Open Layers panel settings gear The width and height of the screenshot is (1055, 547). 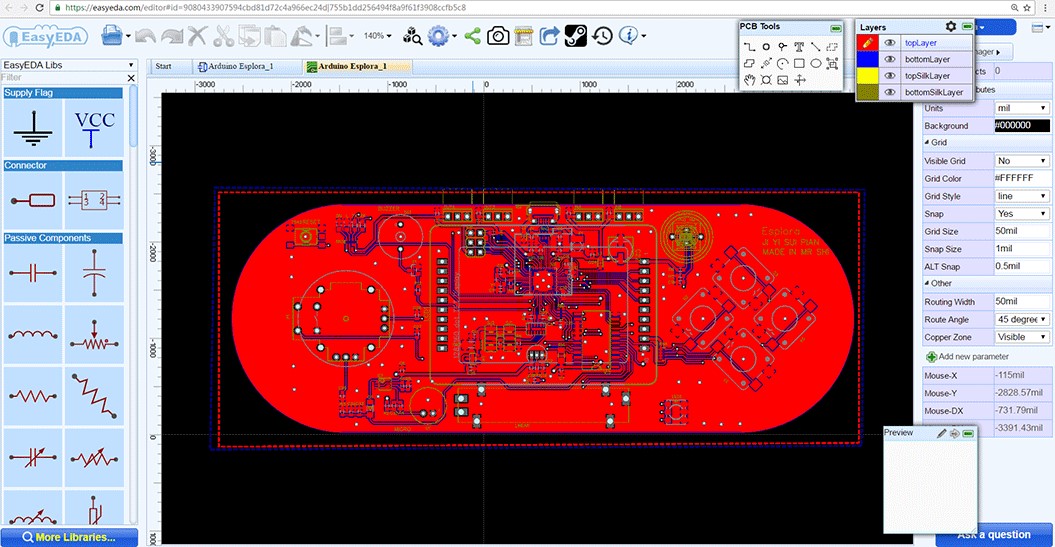[x=951, y=27]
